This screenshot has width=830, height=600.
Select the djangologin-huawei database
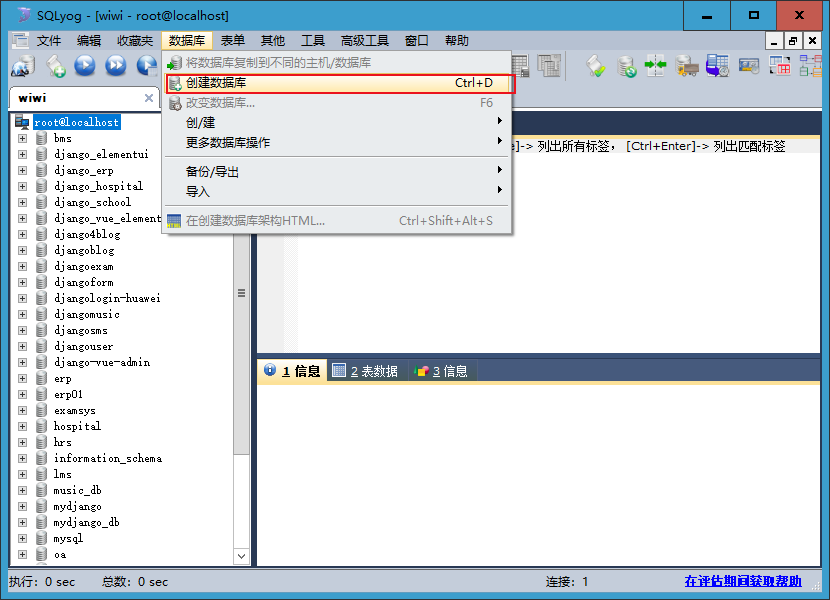tap(107, 298)
